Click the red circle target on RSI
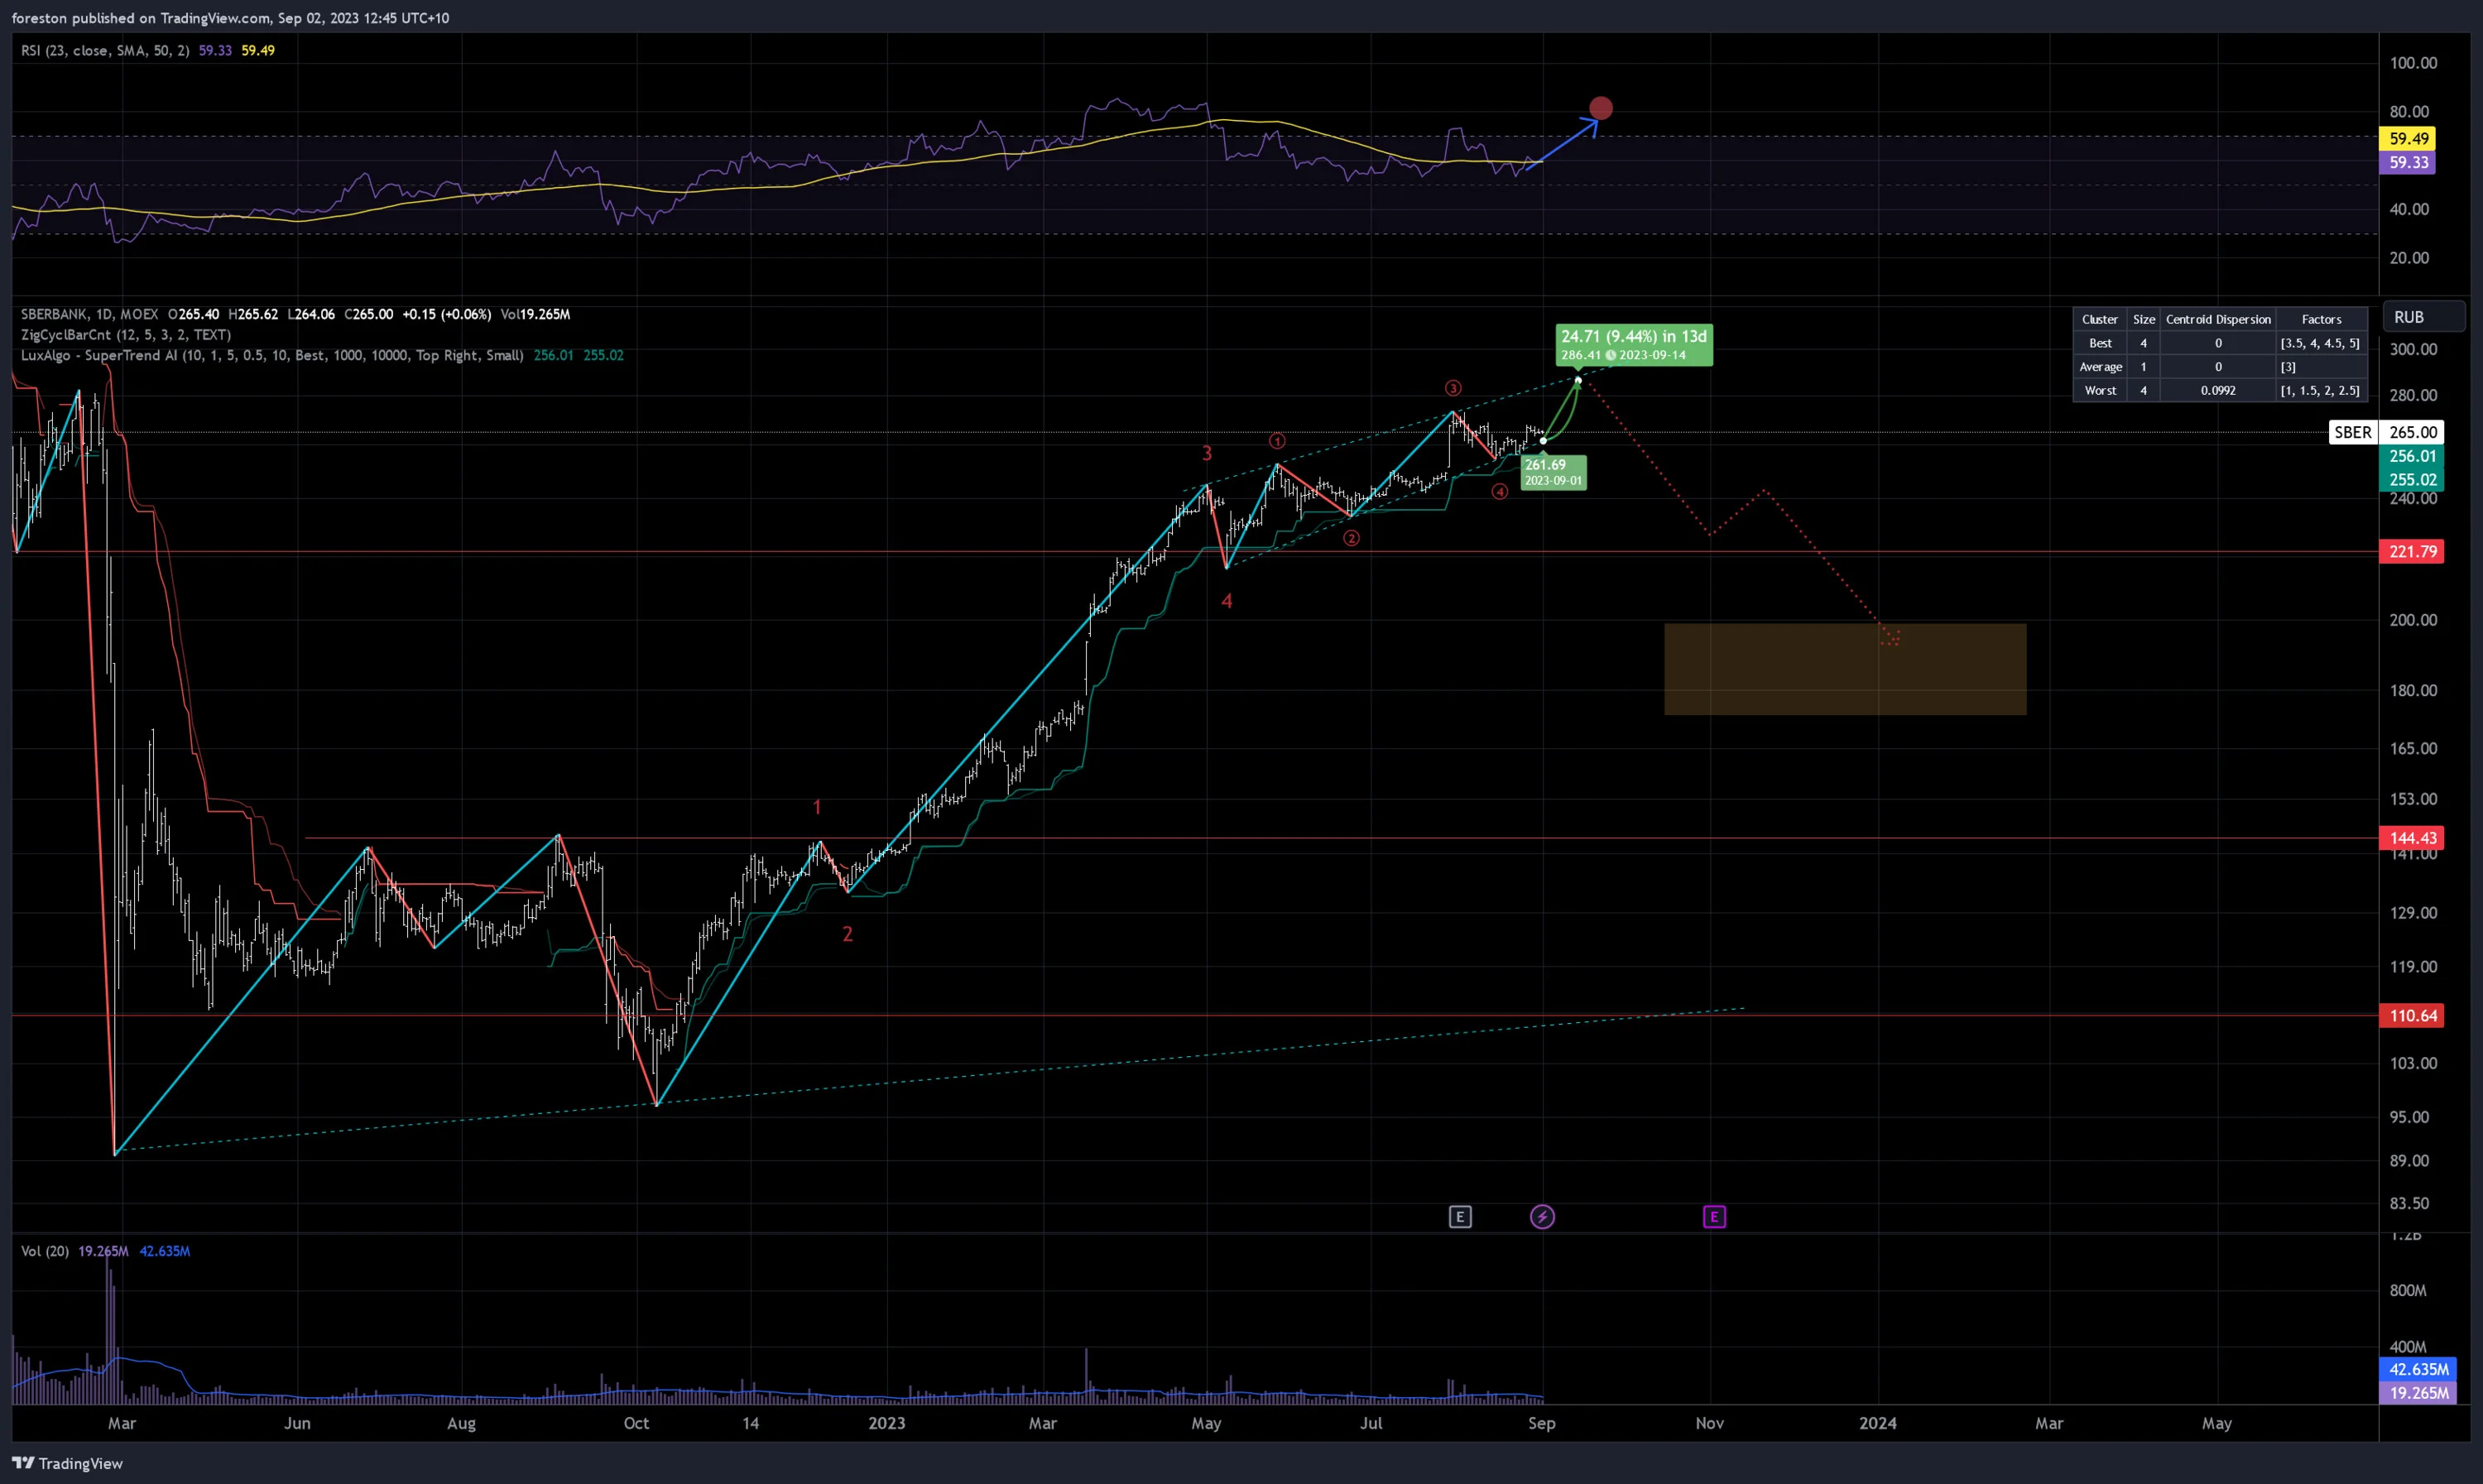Screen dimensions: 2483x1484 click(1601, 108)
